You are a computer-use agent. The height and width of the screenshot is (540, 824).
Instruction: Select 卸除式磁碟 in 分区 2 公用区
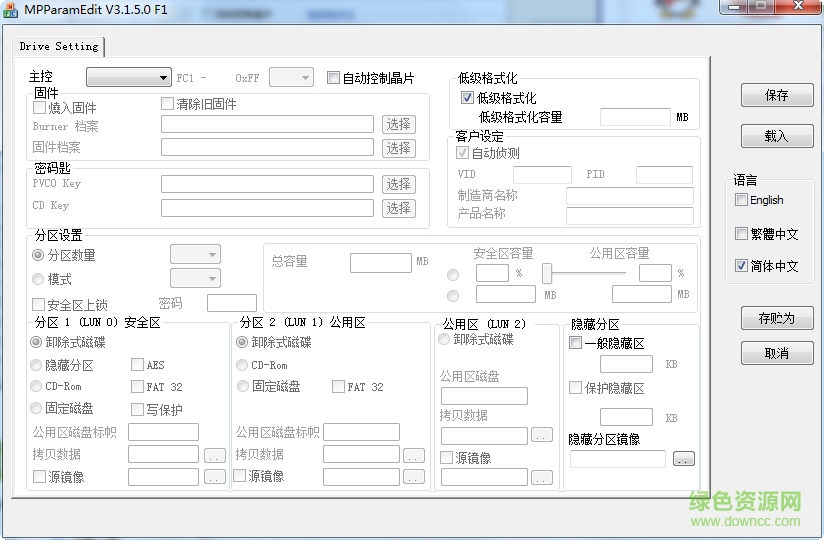pyautogui.click(x=242, y=342)
